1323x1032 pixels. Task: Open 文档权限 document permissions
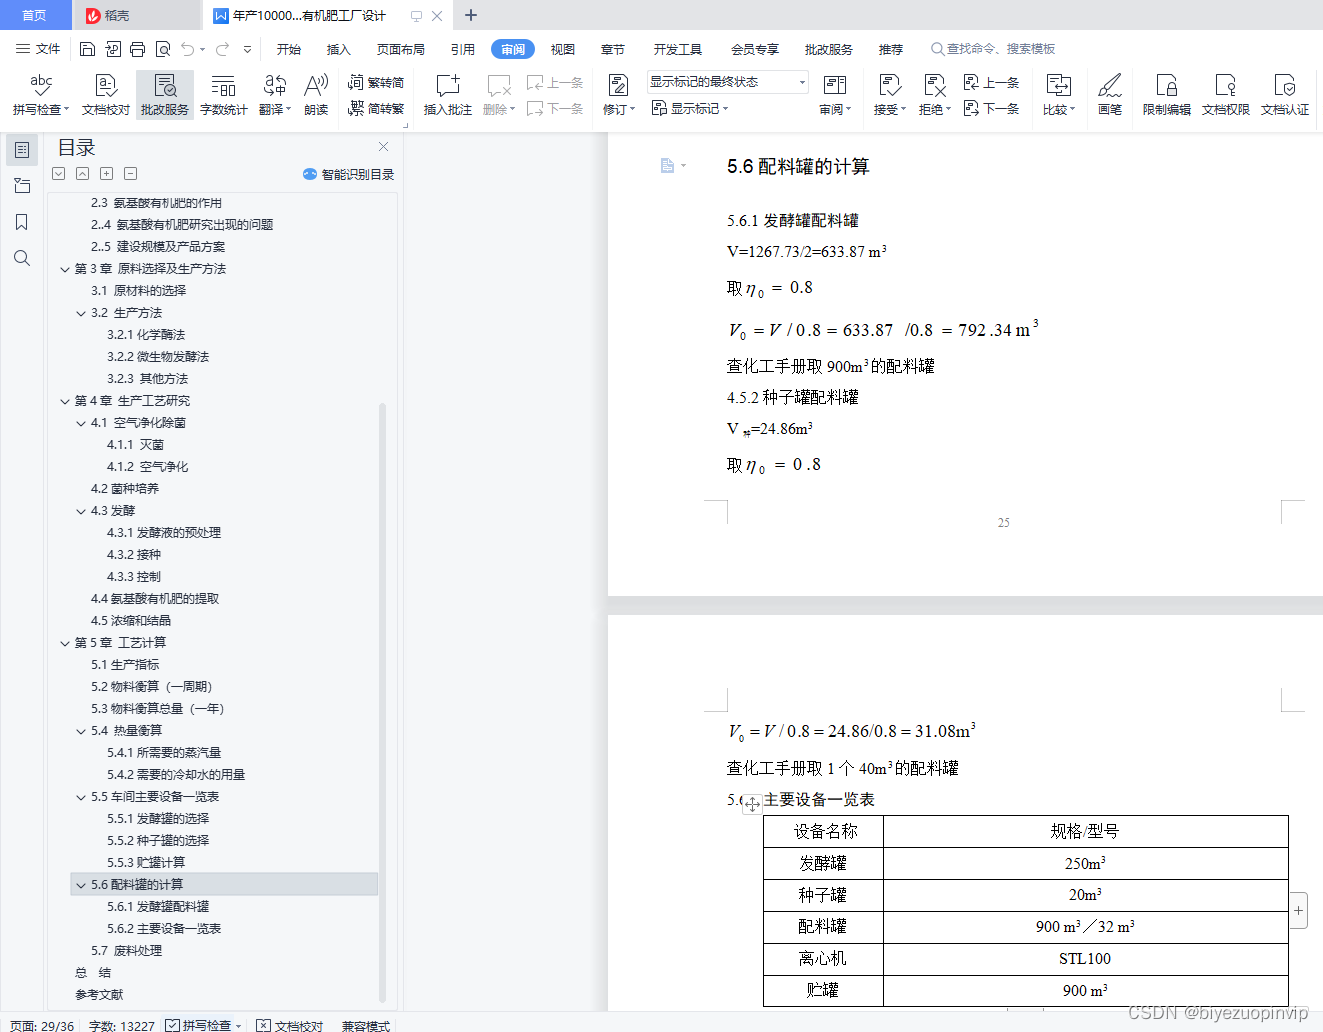(x=1226, y=95)
